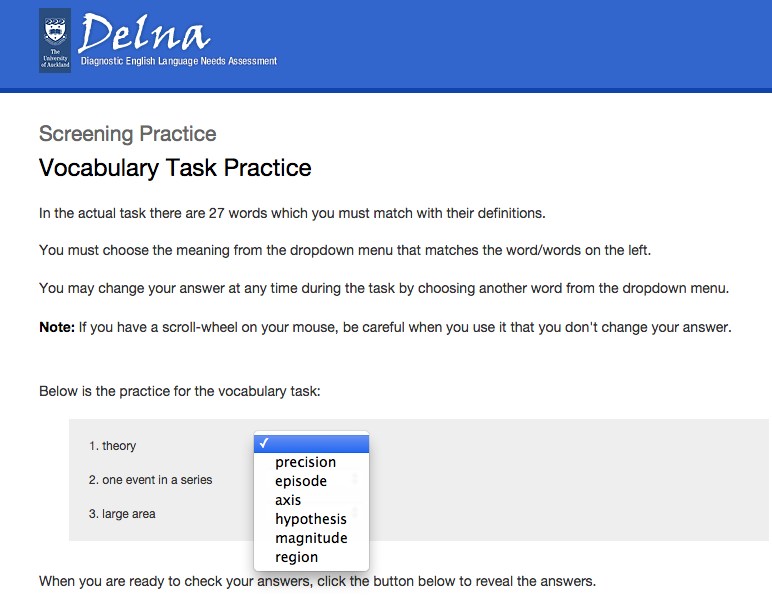The height and width of the screenshot is (602, 772).
Task: Select the blank checkmarked dropdown option
Action: (x=311, y=444)
